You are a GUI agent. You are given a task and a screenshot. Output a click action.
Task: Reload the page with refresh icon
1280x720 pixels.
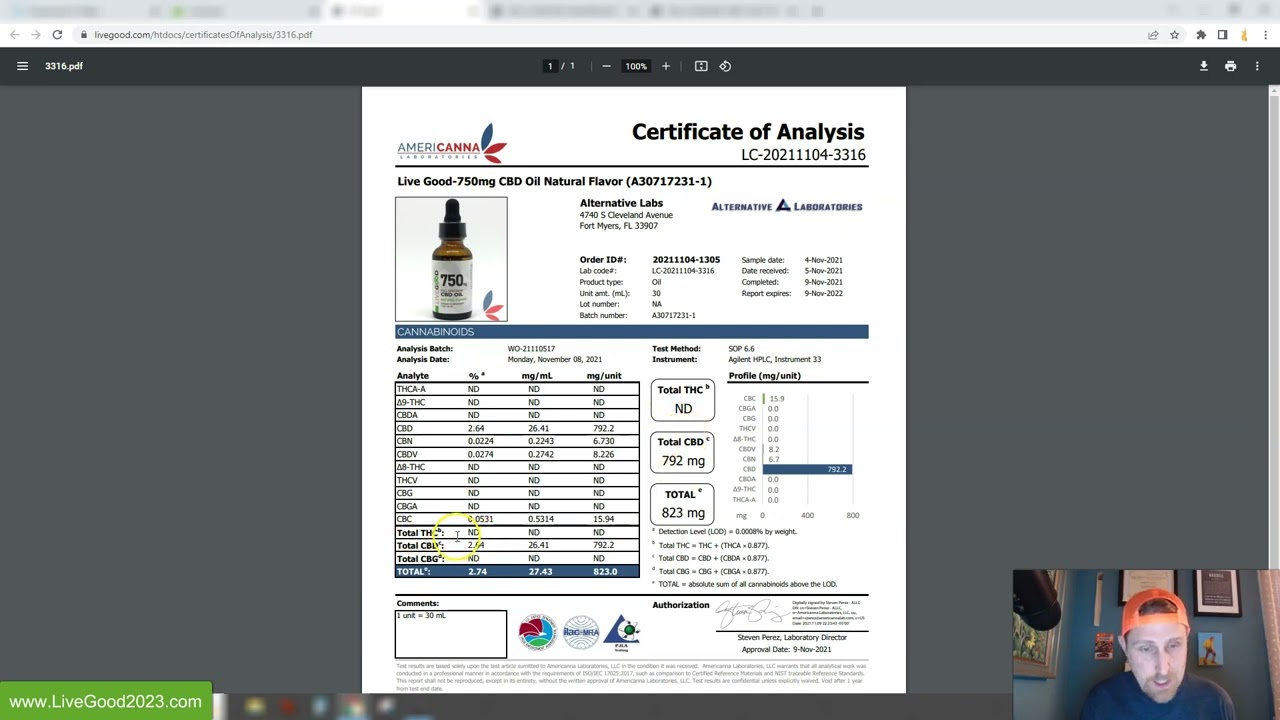[57, 35]
